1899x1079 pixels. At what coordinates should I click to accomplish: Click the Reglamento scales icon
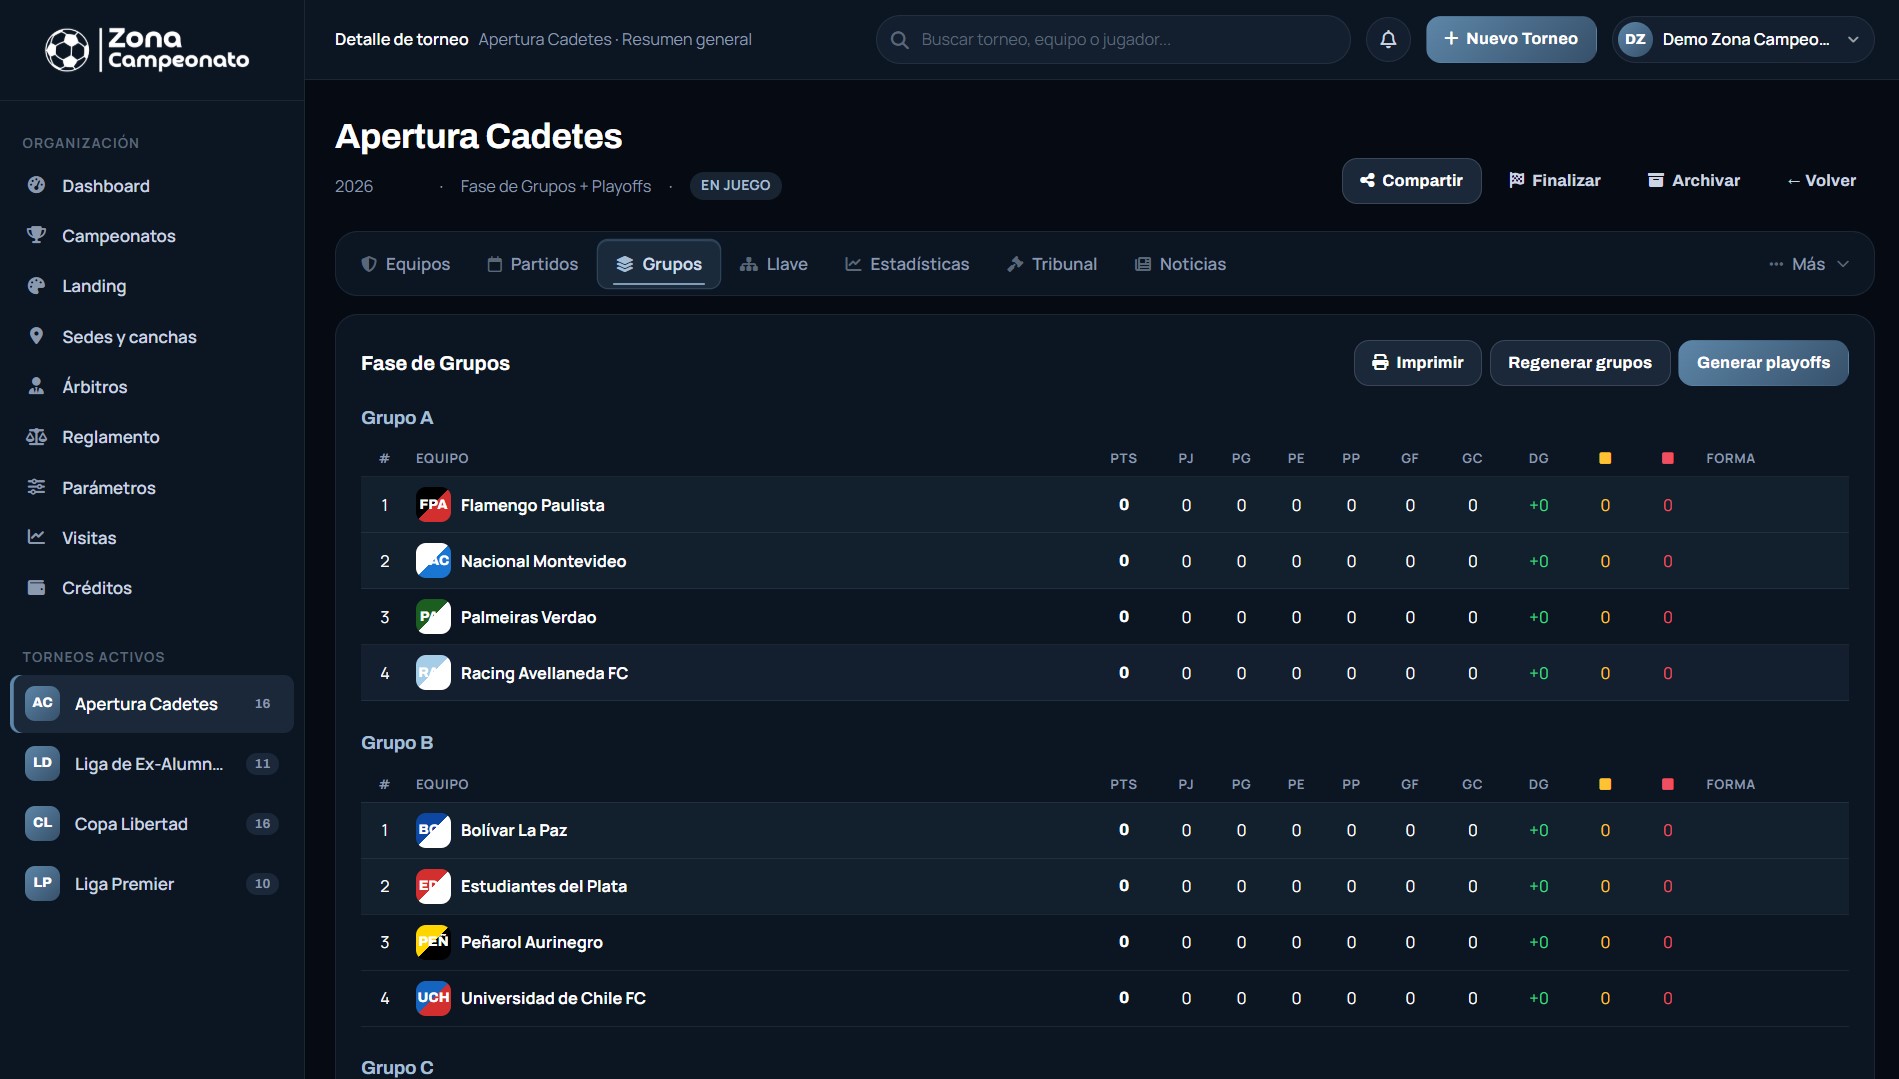[37, 436]
